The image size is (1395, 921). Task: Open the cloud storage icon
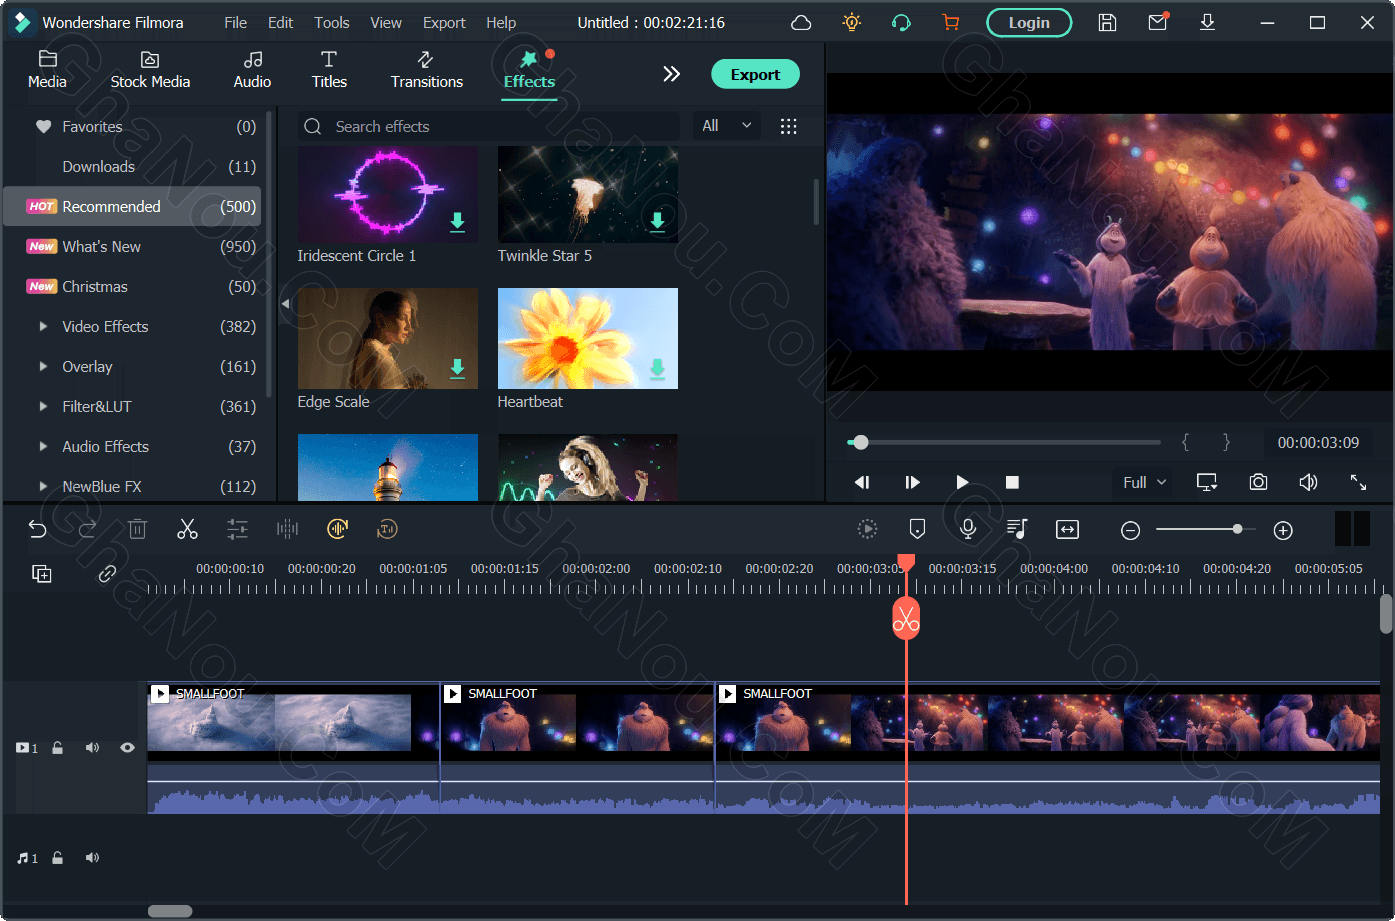tap(801, 22)
